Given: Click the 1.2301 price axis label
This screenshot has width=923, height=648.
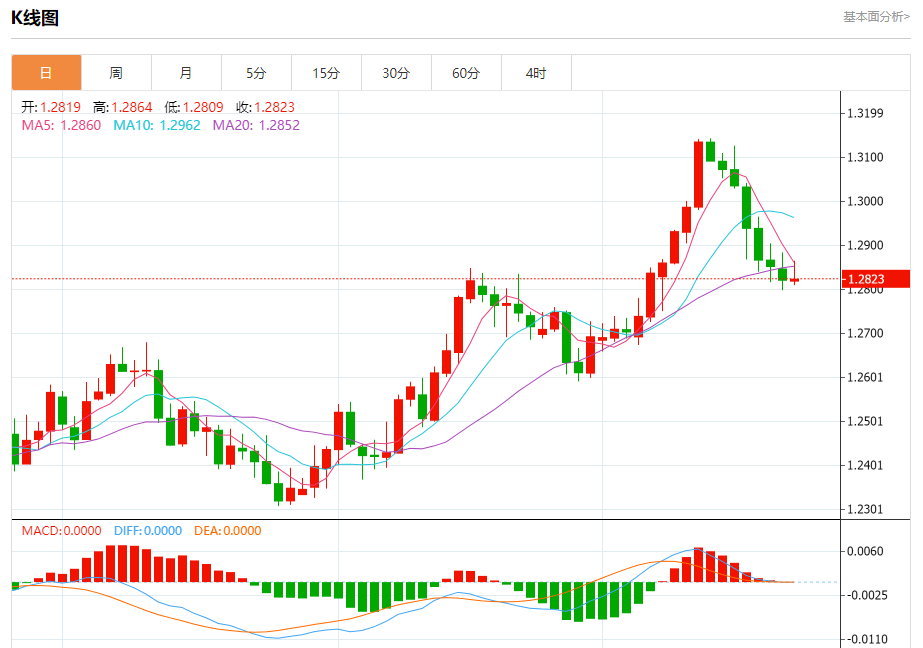Looking at the screenshot, I should (x=865, y=510).
